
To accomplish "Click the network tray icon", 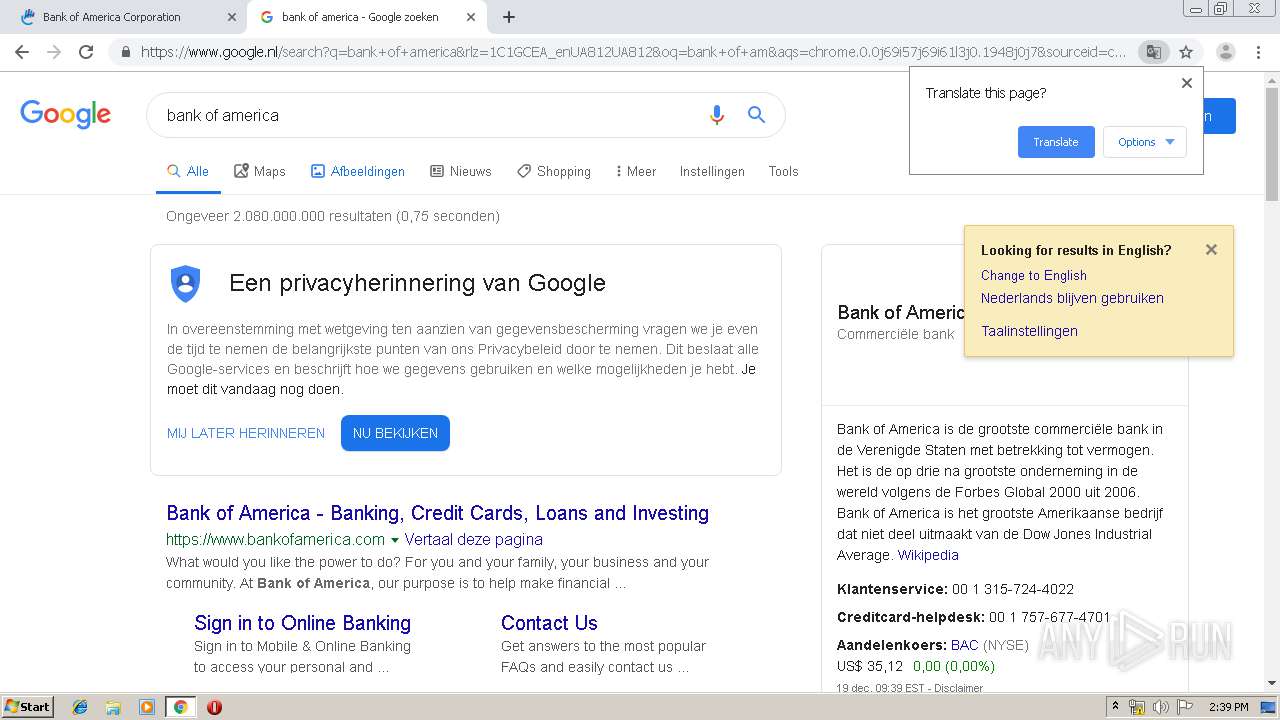I will coord(1137,707).
